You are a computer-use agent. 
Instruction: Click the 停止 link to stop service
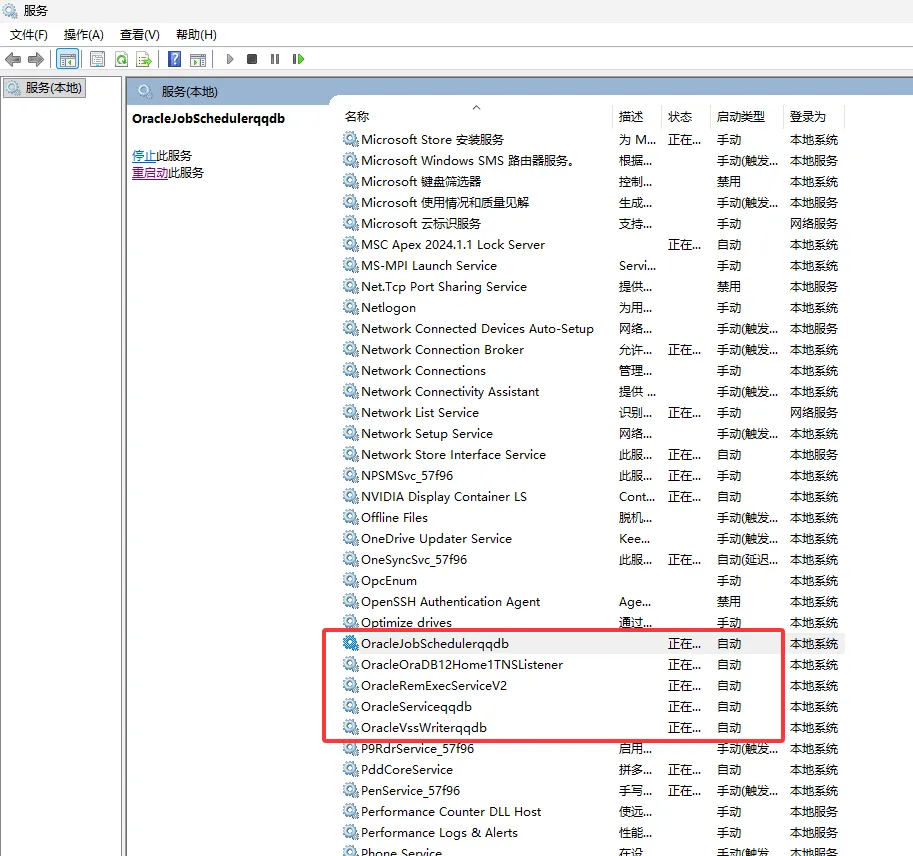[x=144, y=155]
